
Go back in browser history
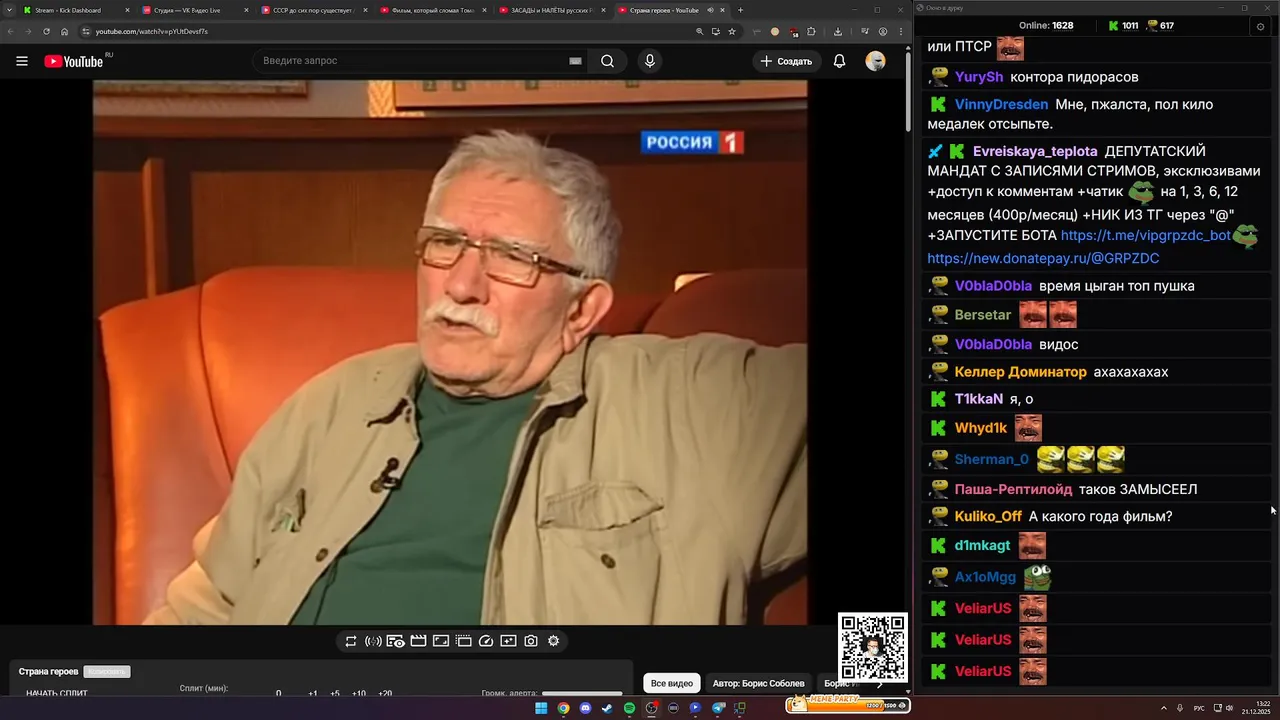point(12,31)
